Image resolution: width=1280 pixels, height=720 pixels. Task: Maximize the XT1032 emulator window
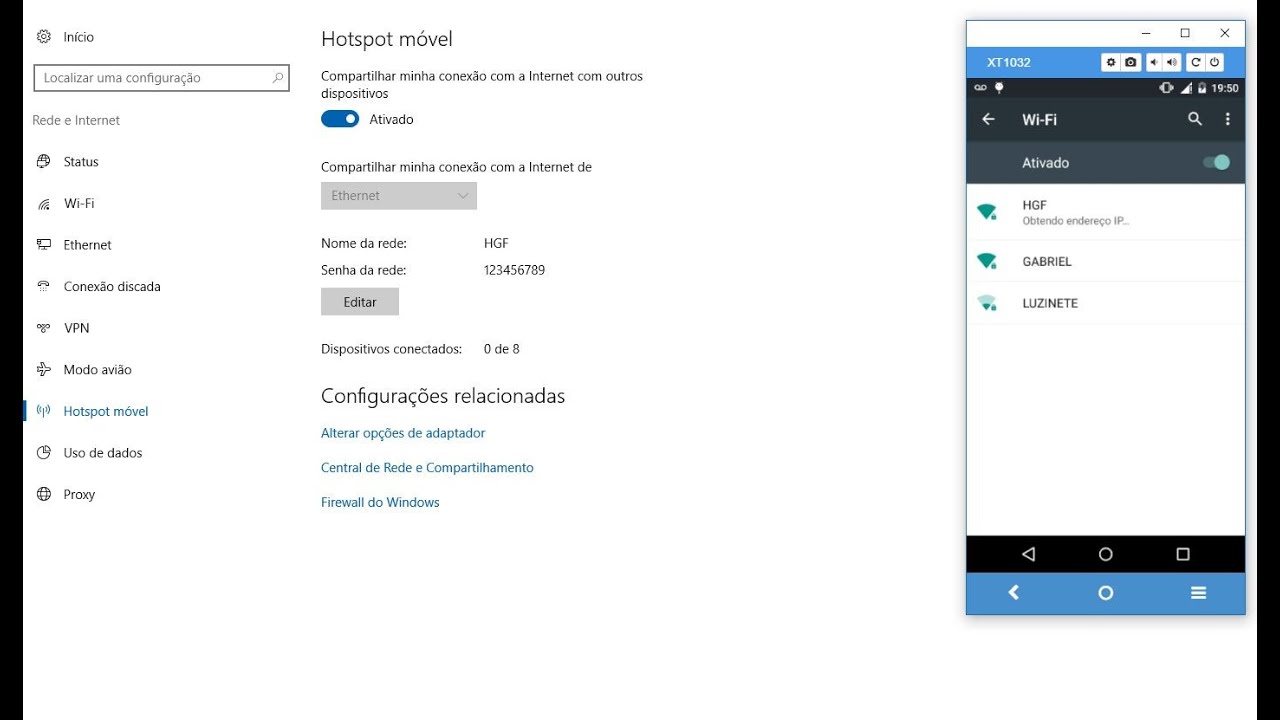[x=1185, y=33]
